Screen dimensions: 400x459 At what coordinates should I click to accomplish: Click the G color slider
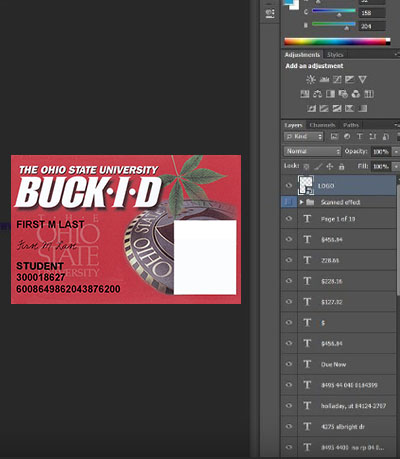(x=333, y=12)
